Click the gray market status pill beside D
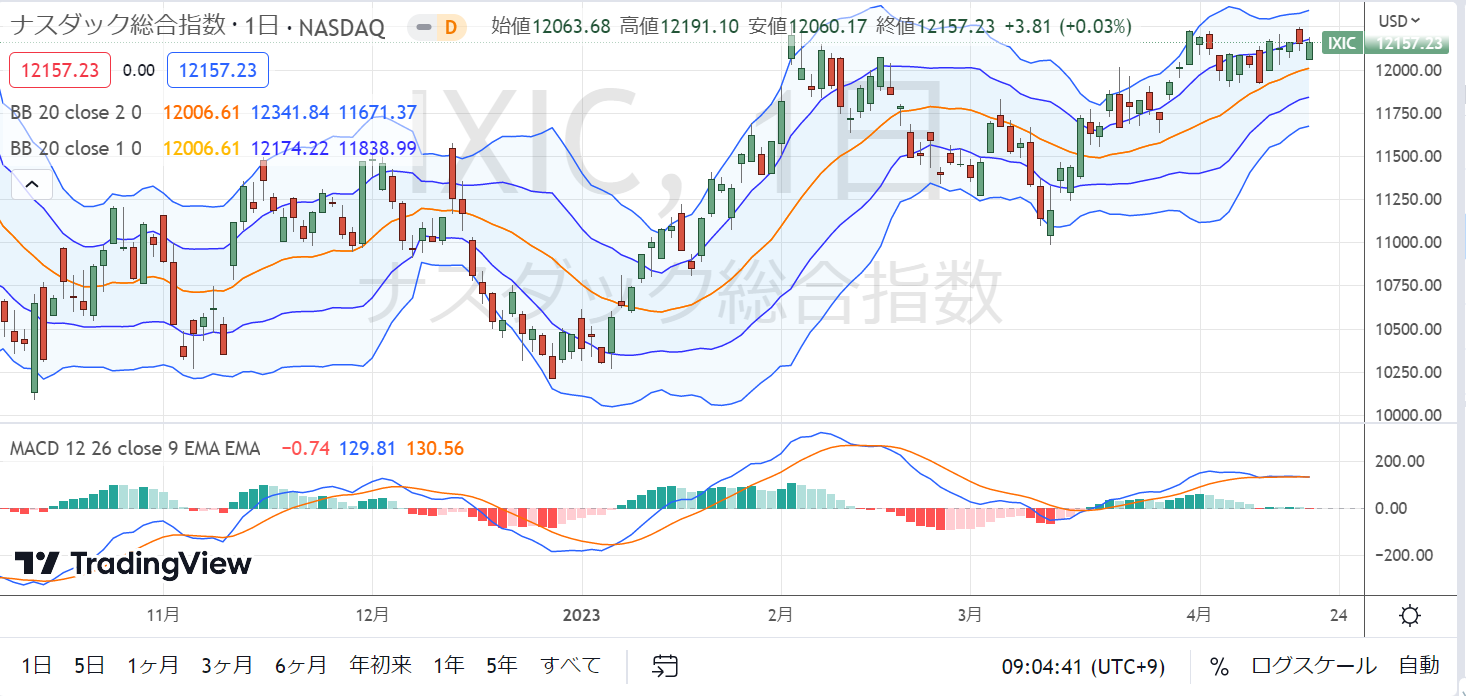 pyautogui.click(x=422, y=27)
